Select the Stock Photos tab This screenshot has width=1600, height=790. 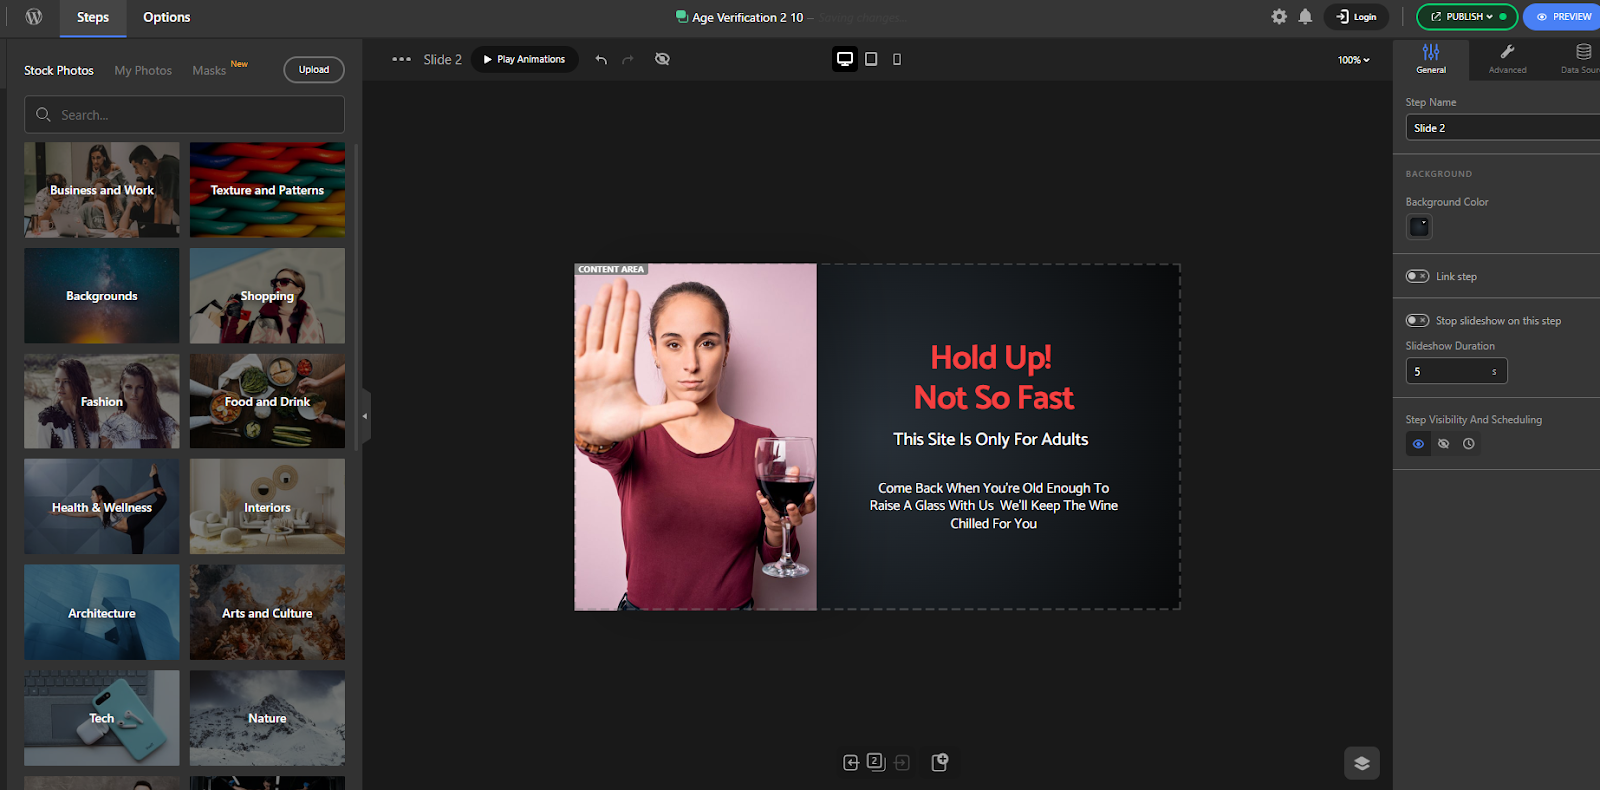[59, 71]
